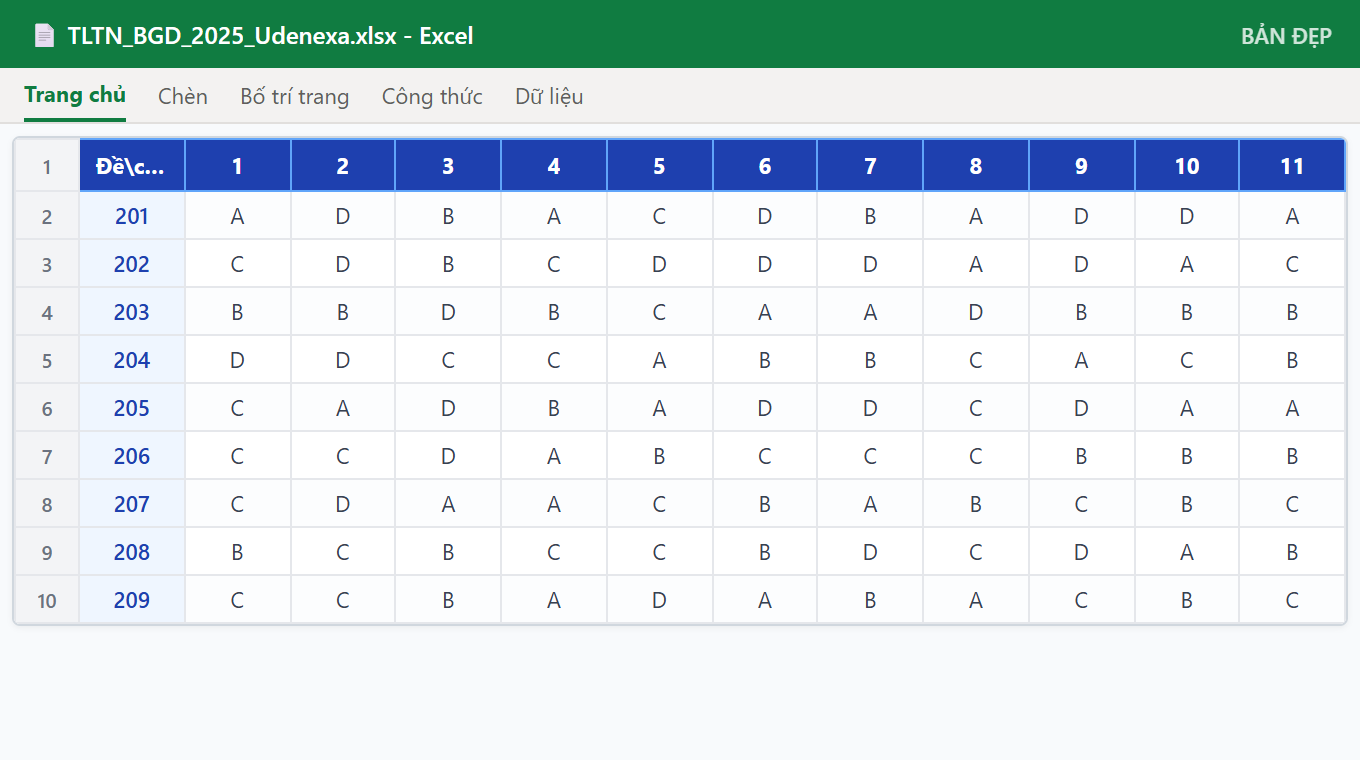
Task: Click answer C for code 202 question 4
Action: (554, 264)
